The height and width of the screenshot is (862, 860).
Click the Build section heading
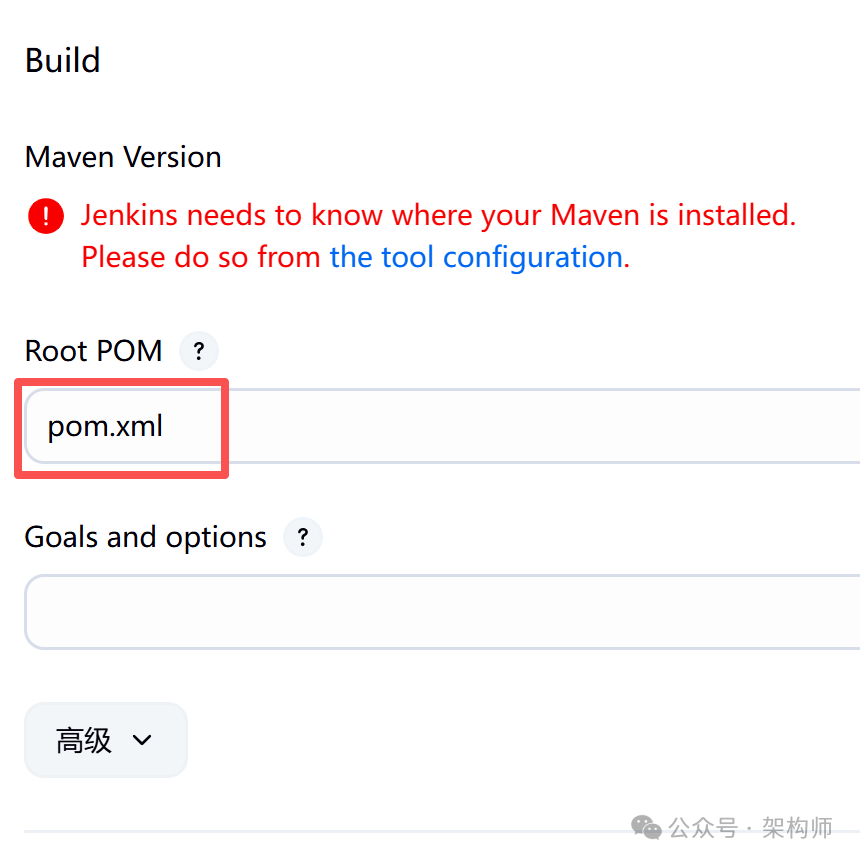pyautogui.click(x=62, y=60)
